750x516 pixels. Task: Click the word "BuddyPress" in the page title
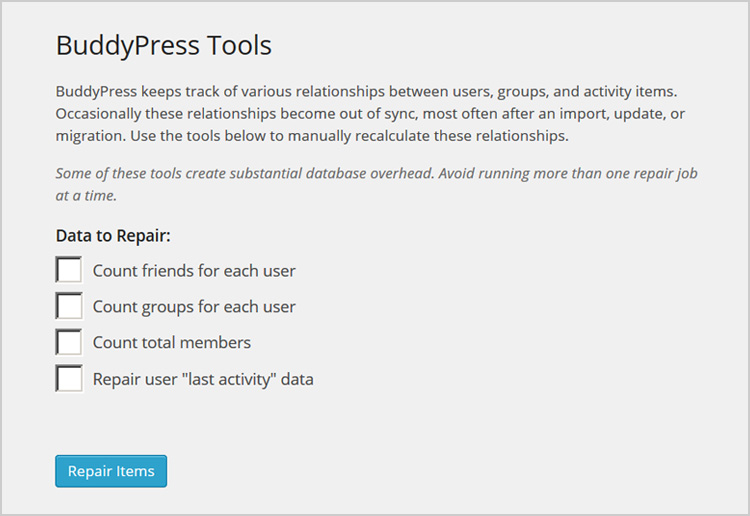click(127, 45)
